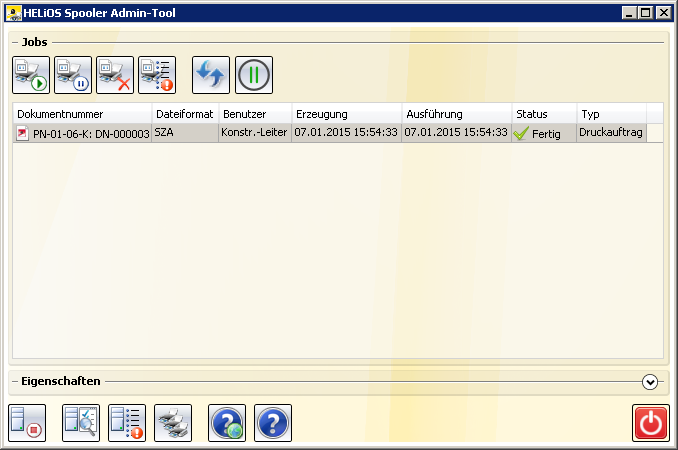Image resolution: width=678 pixels, height=450 pixels.
Task: Toggle the green pause spooler button
Action: point(254,75)
